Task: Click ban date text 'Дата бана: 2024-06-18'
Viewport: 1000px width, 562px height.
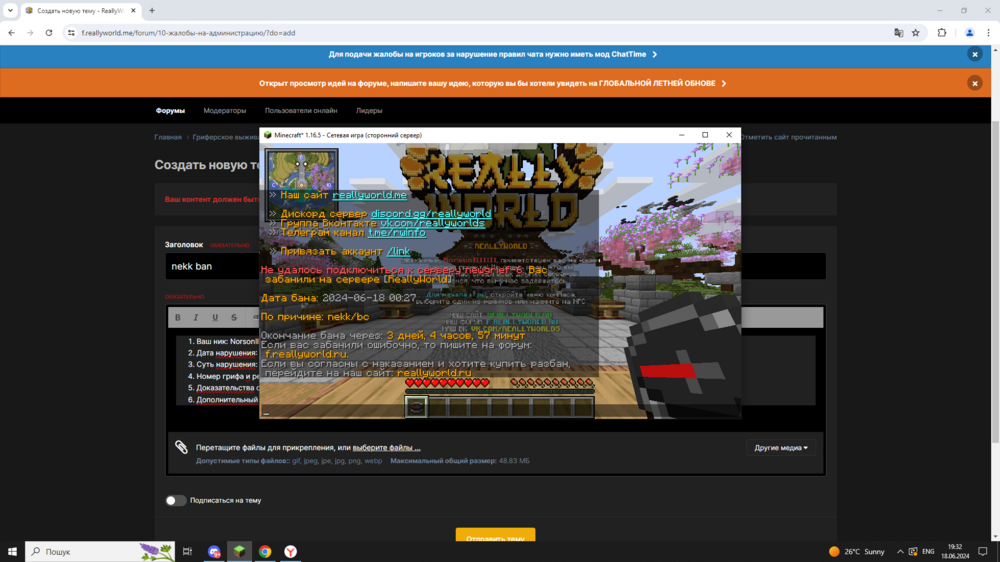Action: pos(338,298)
